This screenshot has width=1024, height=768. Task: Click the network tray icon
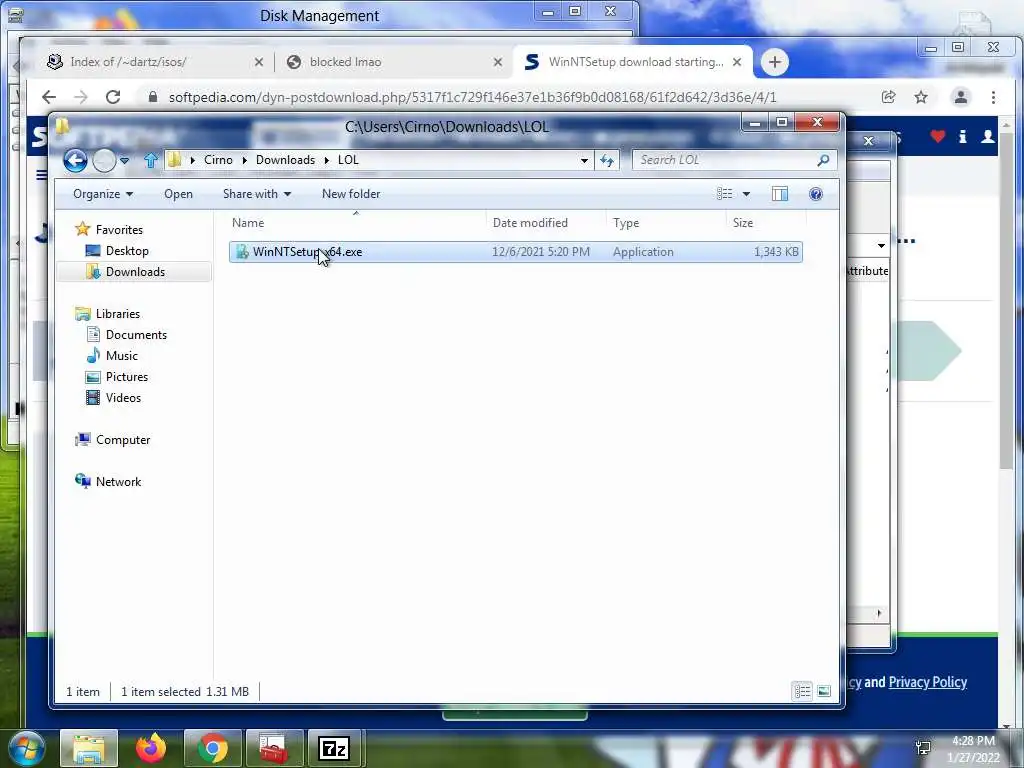923,747
